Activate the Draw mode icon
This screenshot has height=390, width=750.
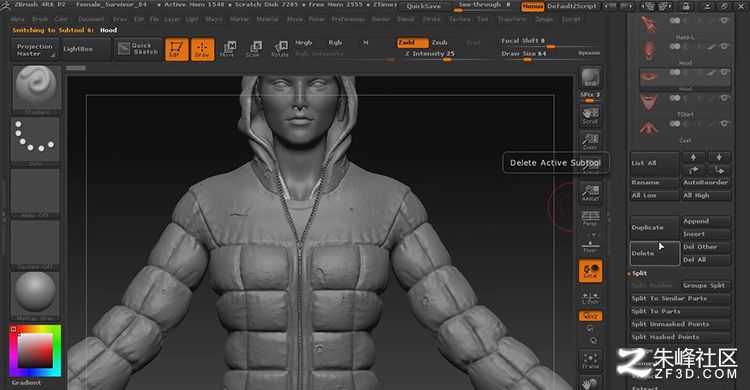tap(202, 49)
